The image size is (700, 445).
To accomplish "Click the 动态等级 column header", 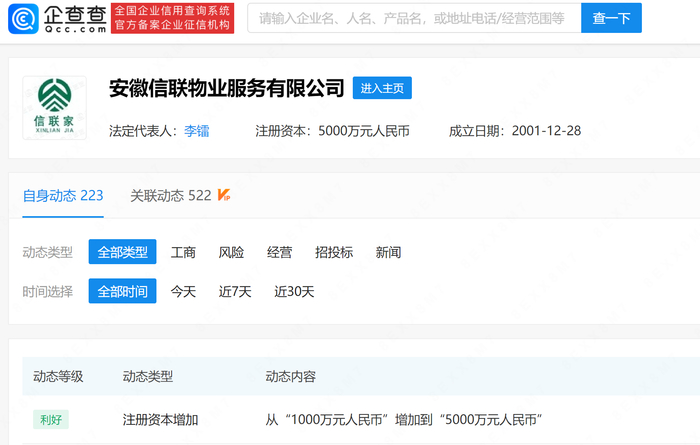I will [58, 376].
